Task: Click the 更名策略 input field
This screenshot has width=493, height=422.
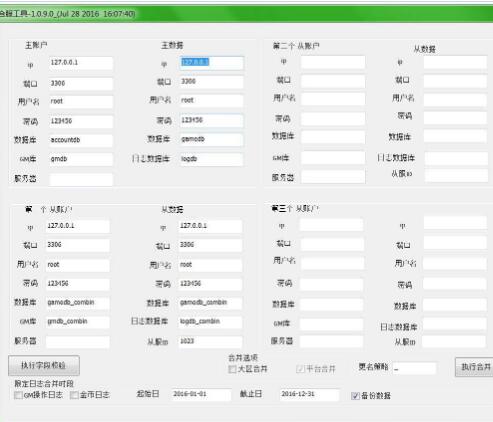Action: point(414,368)
